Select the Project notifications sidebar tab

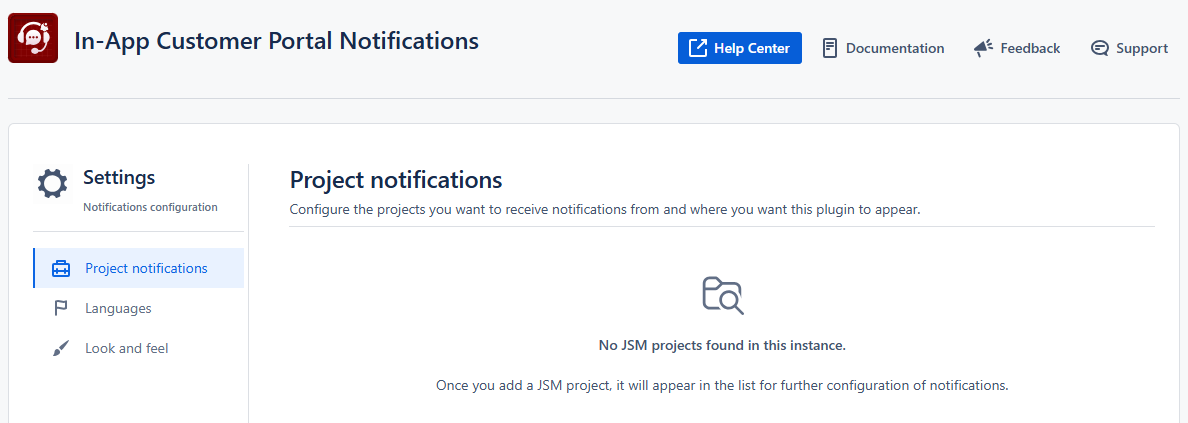coord(139,268)
